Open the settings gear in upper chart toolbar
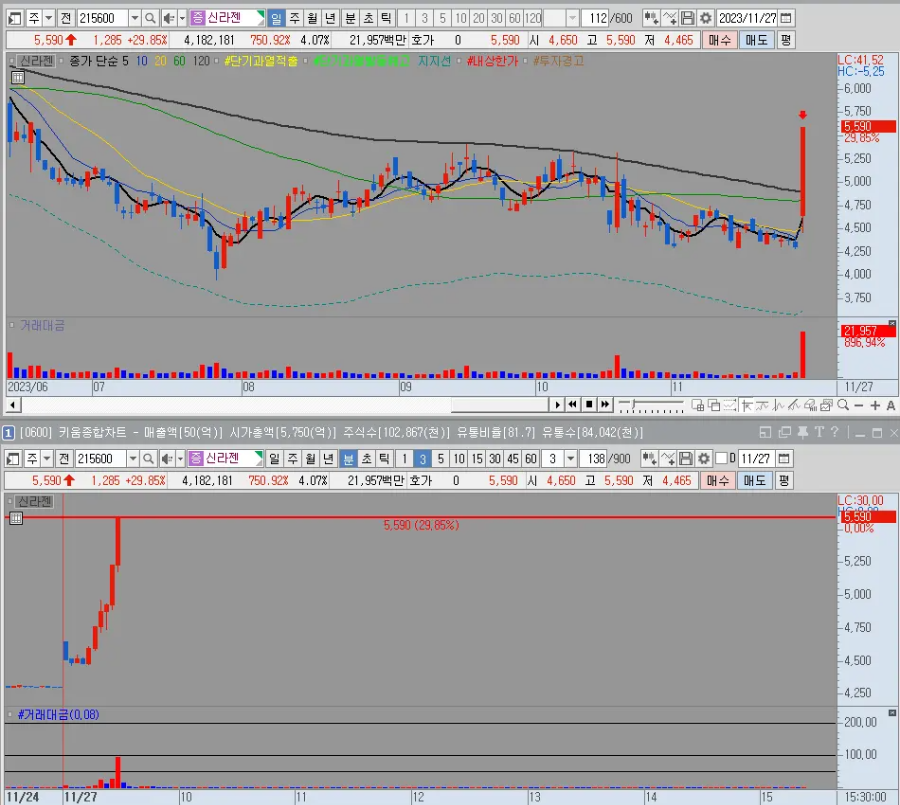This screenshot has height=805, width=900. point(705,18)
